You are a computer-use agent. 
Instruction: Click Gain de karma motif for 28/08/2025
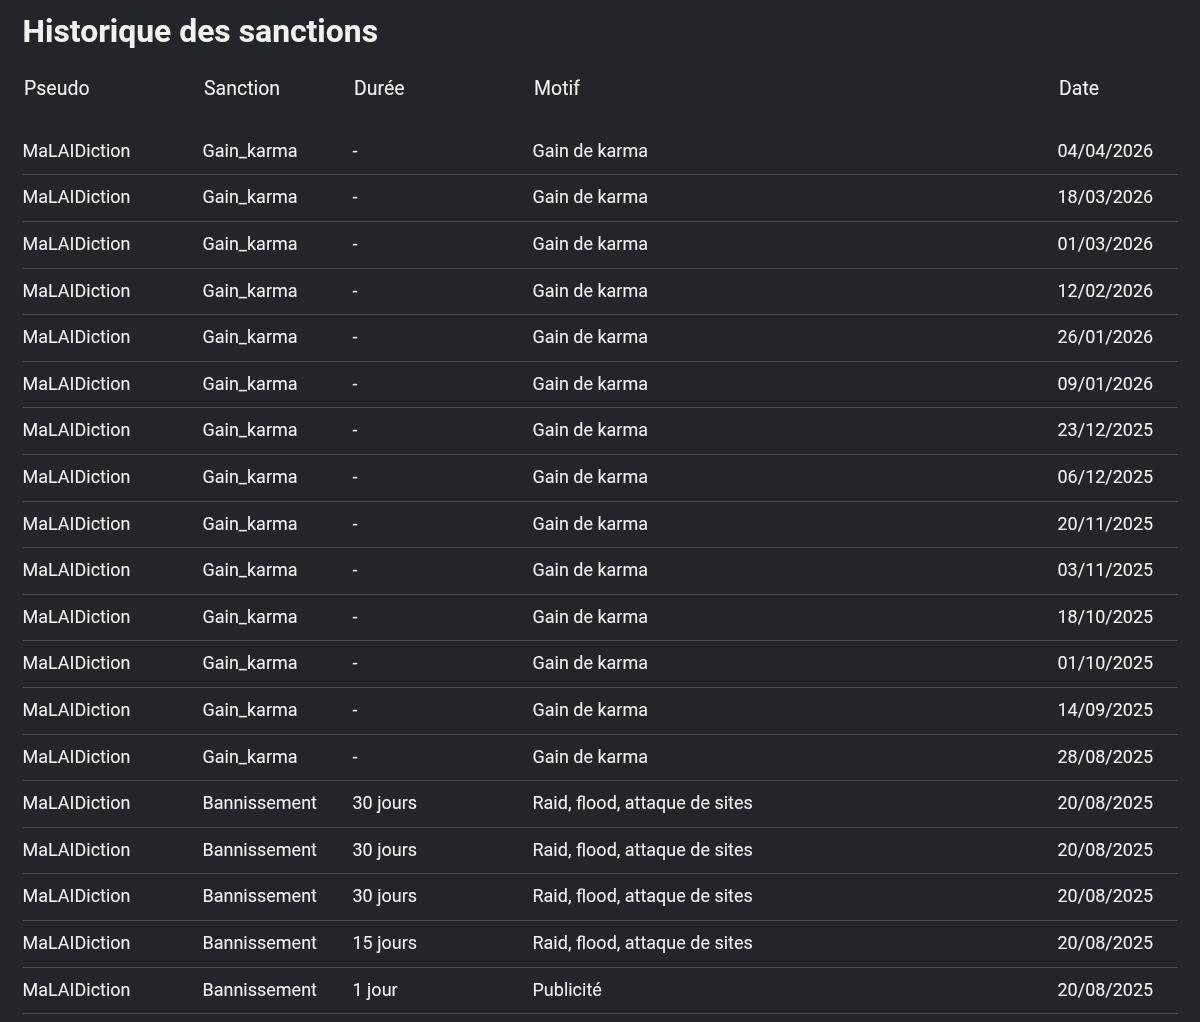[x=589, y=757]
